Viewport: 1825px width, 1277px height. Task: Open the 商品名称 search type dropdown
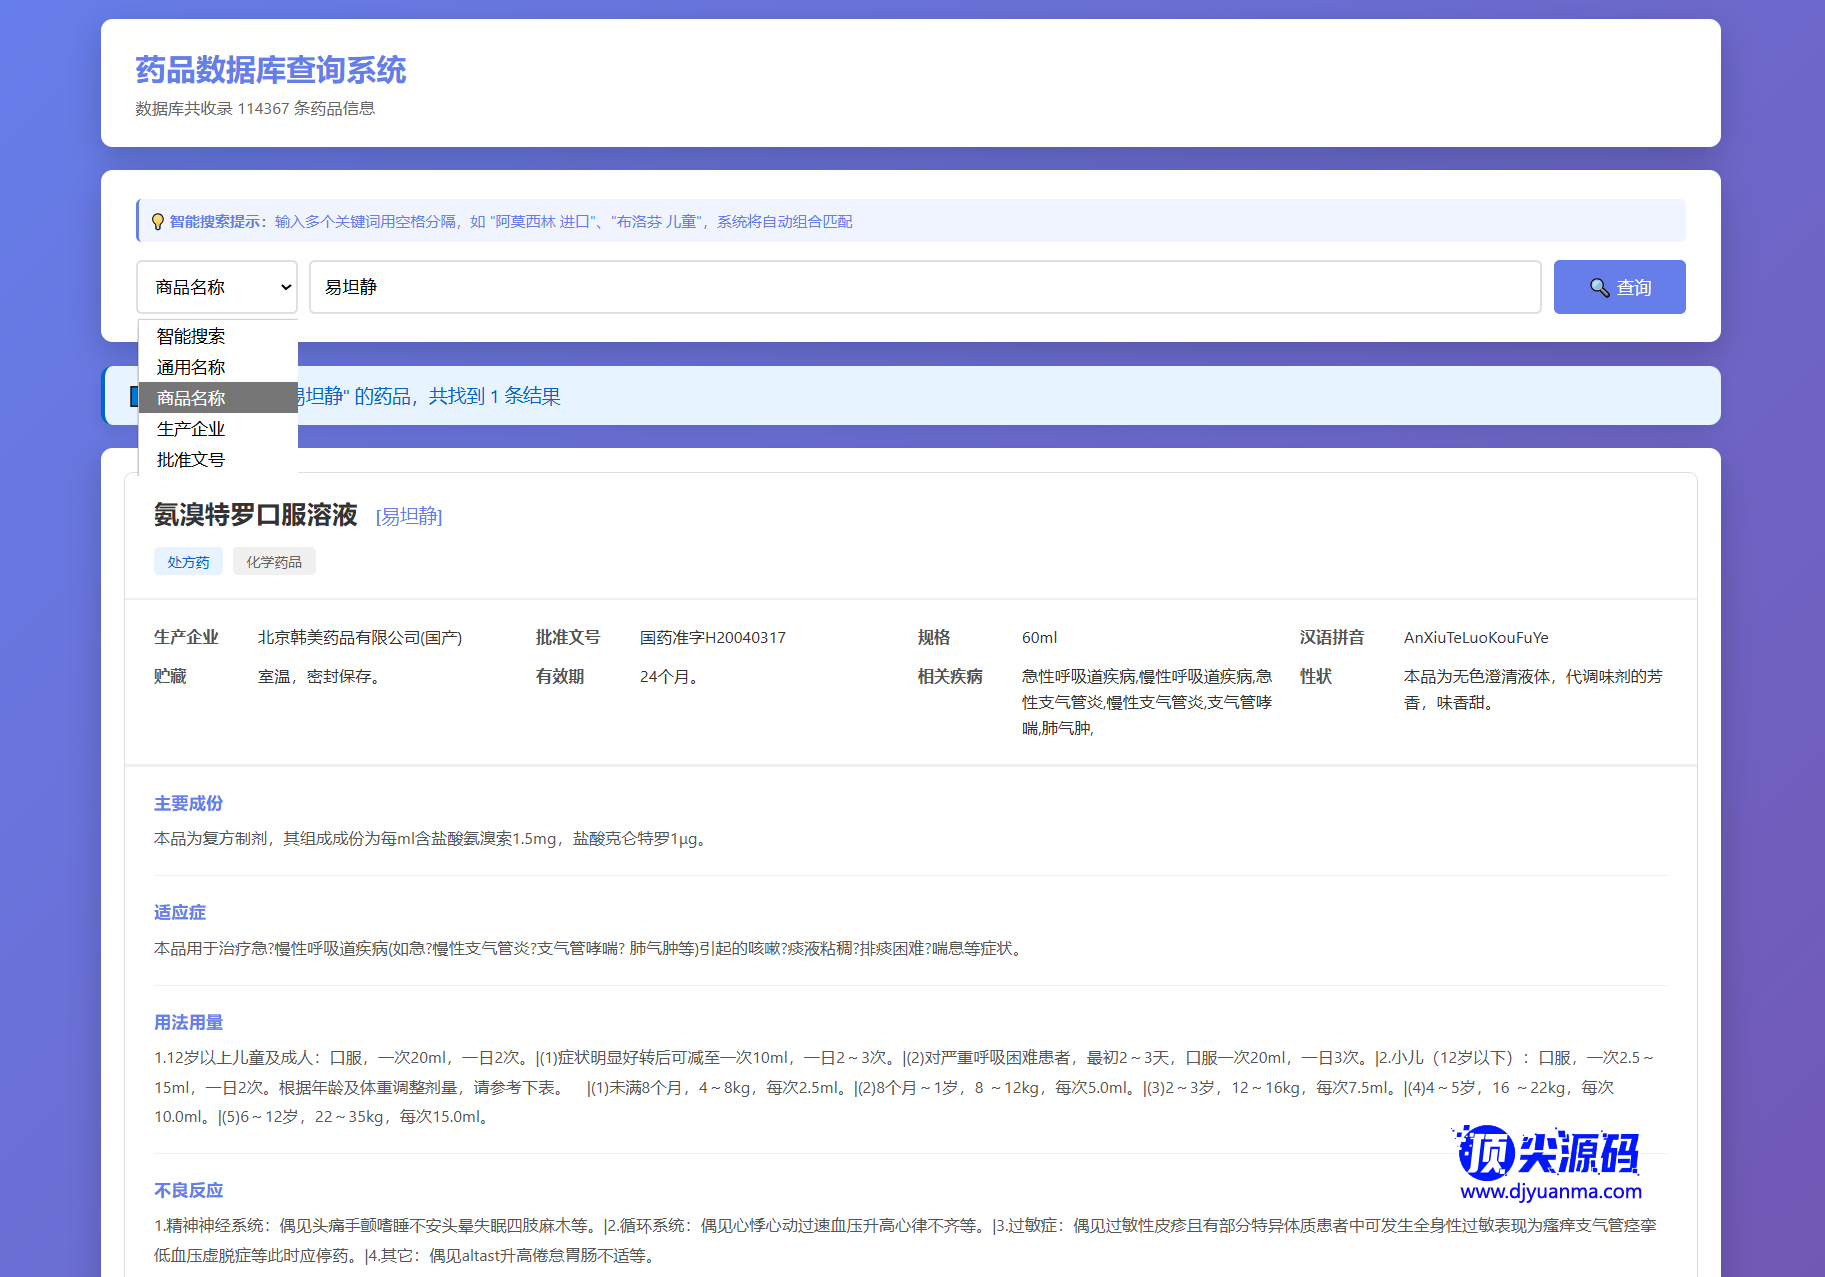point(217,287)
